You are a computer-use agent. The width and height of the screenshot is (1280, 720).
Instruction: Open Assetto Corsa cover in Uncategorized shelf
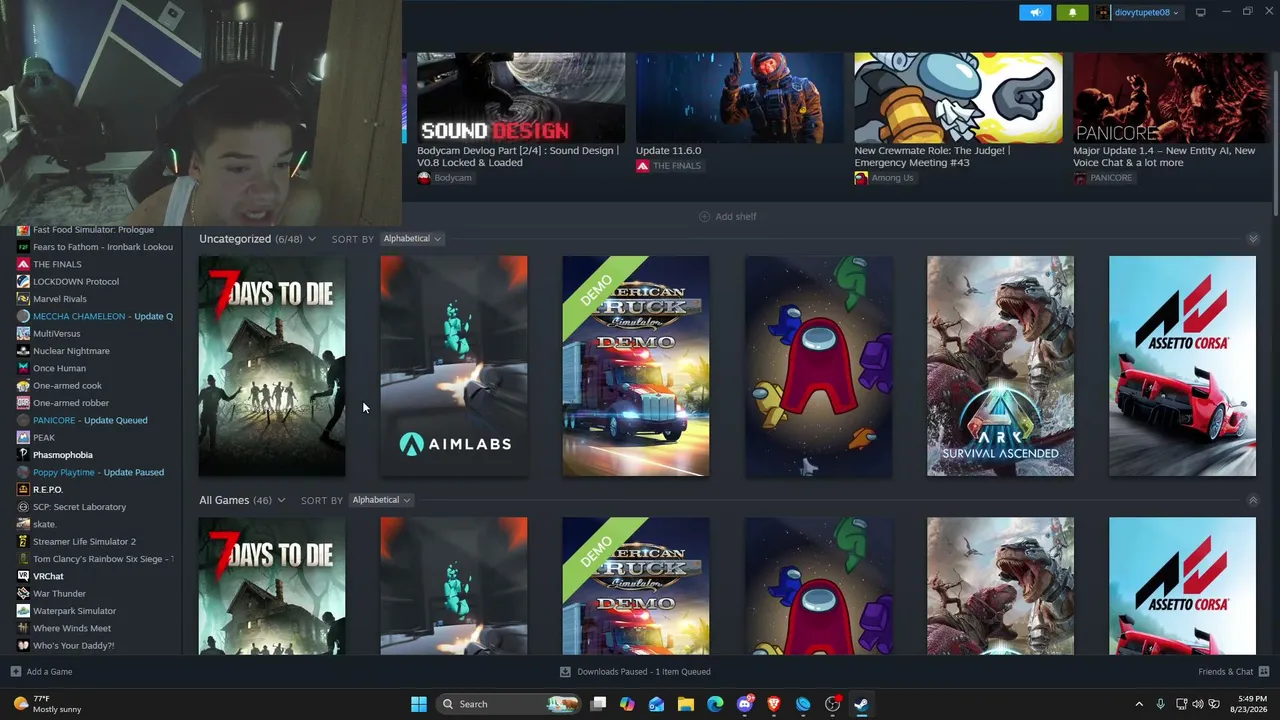pyautogui.click(x=1182, y=366)
